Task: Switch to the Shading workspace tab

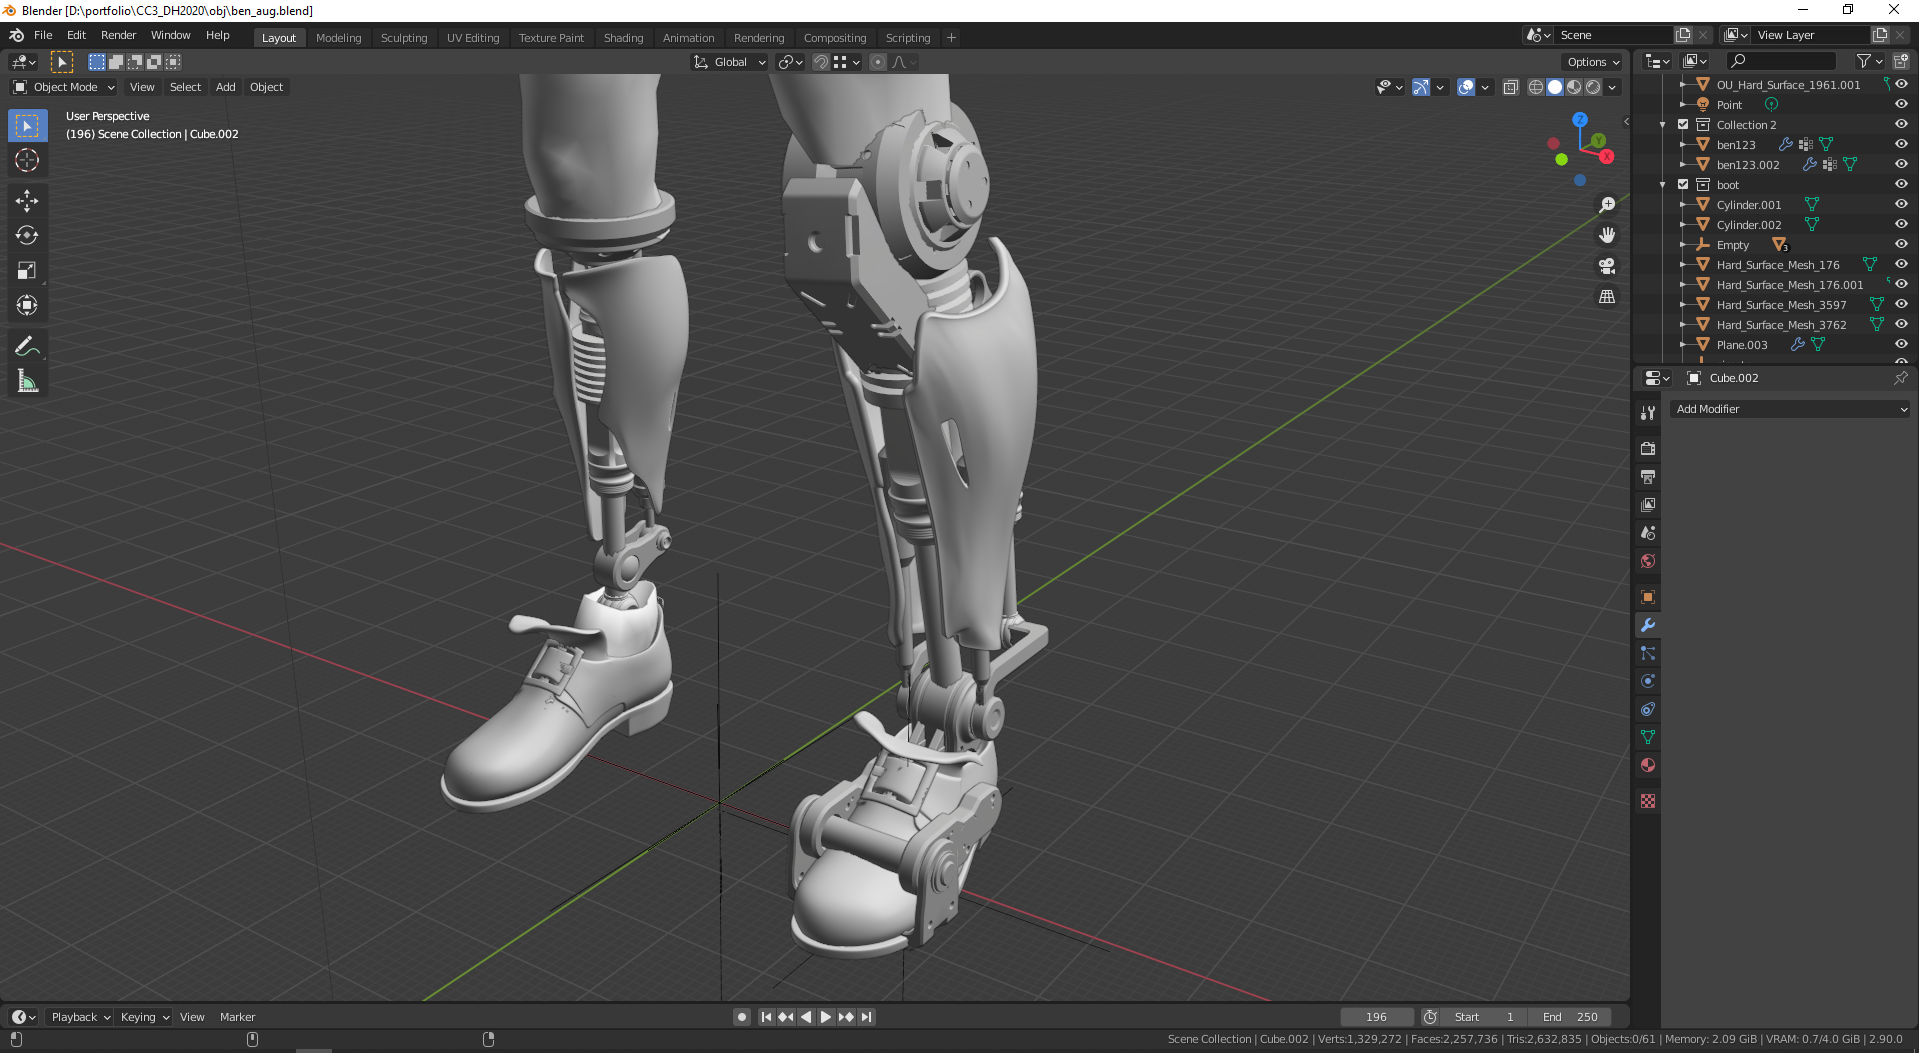Action: (623, 38)
